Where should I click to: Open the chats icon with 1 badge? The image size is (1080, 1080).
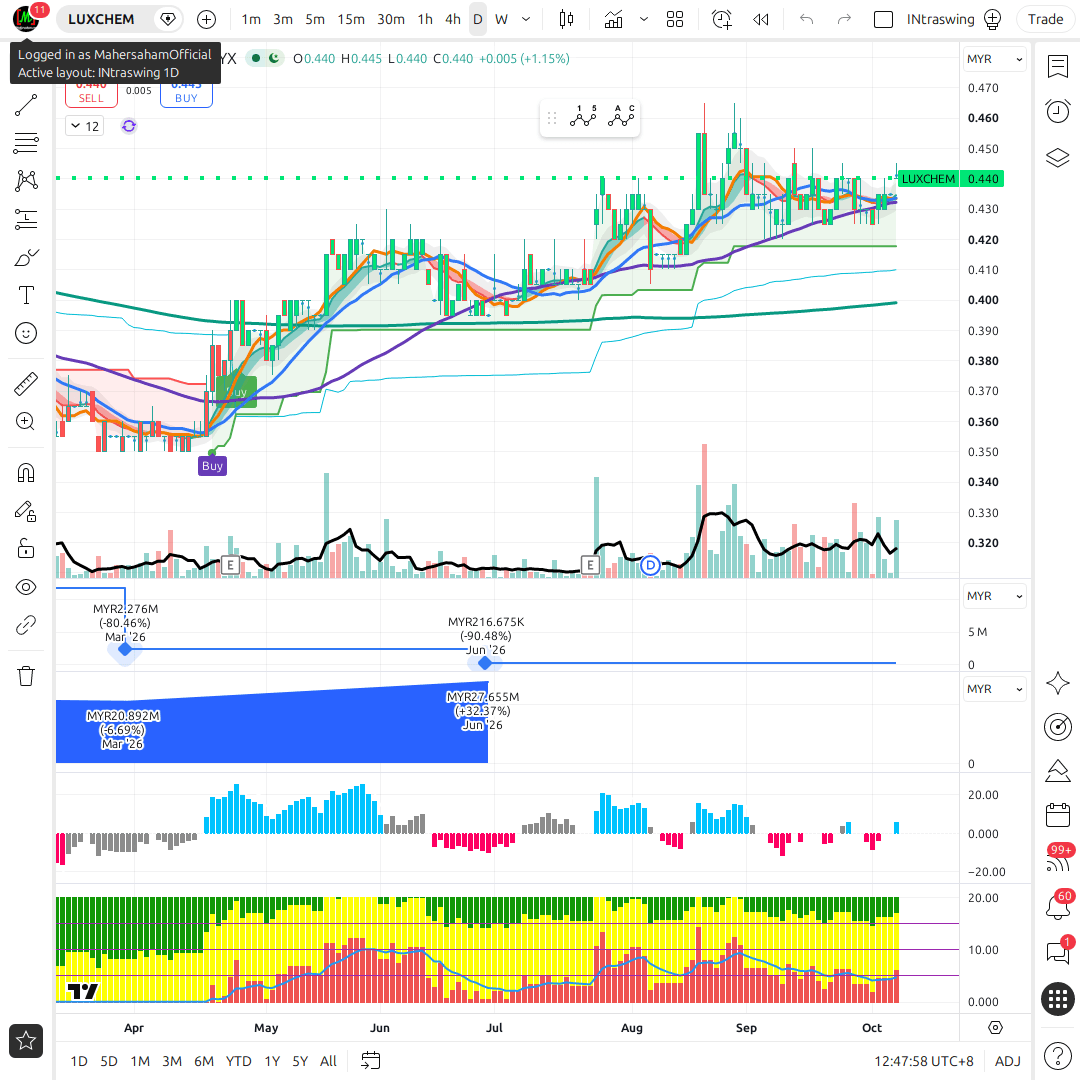tap(1057, 952)
